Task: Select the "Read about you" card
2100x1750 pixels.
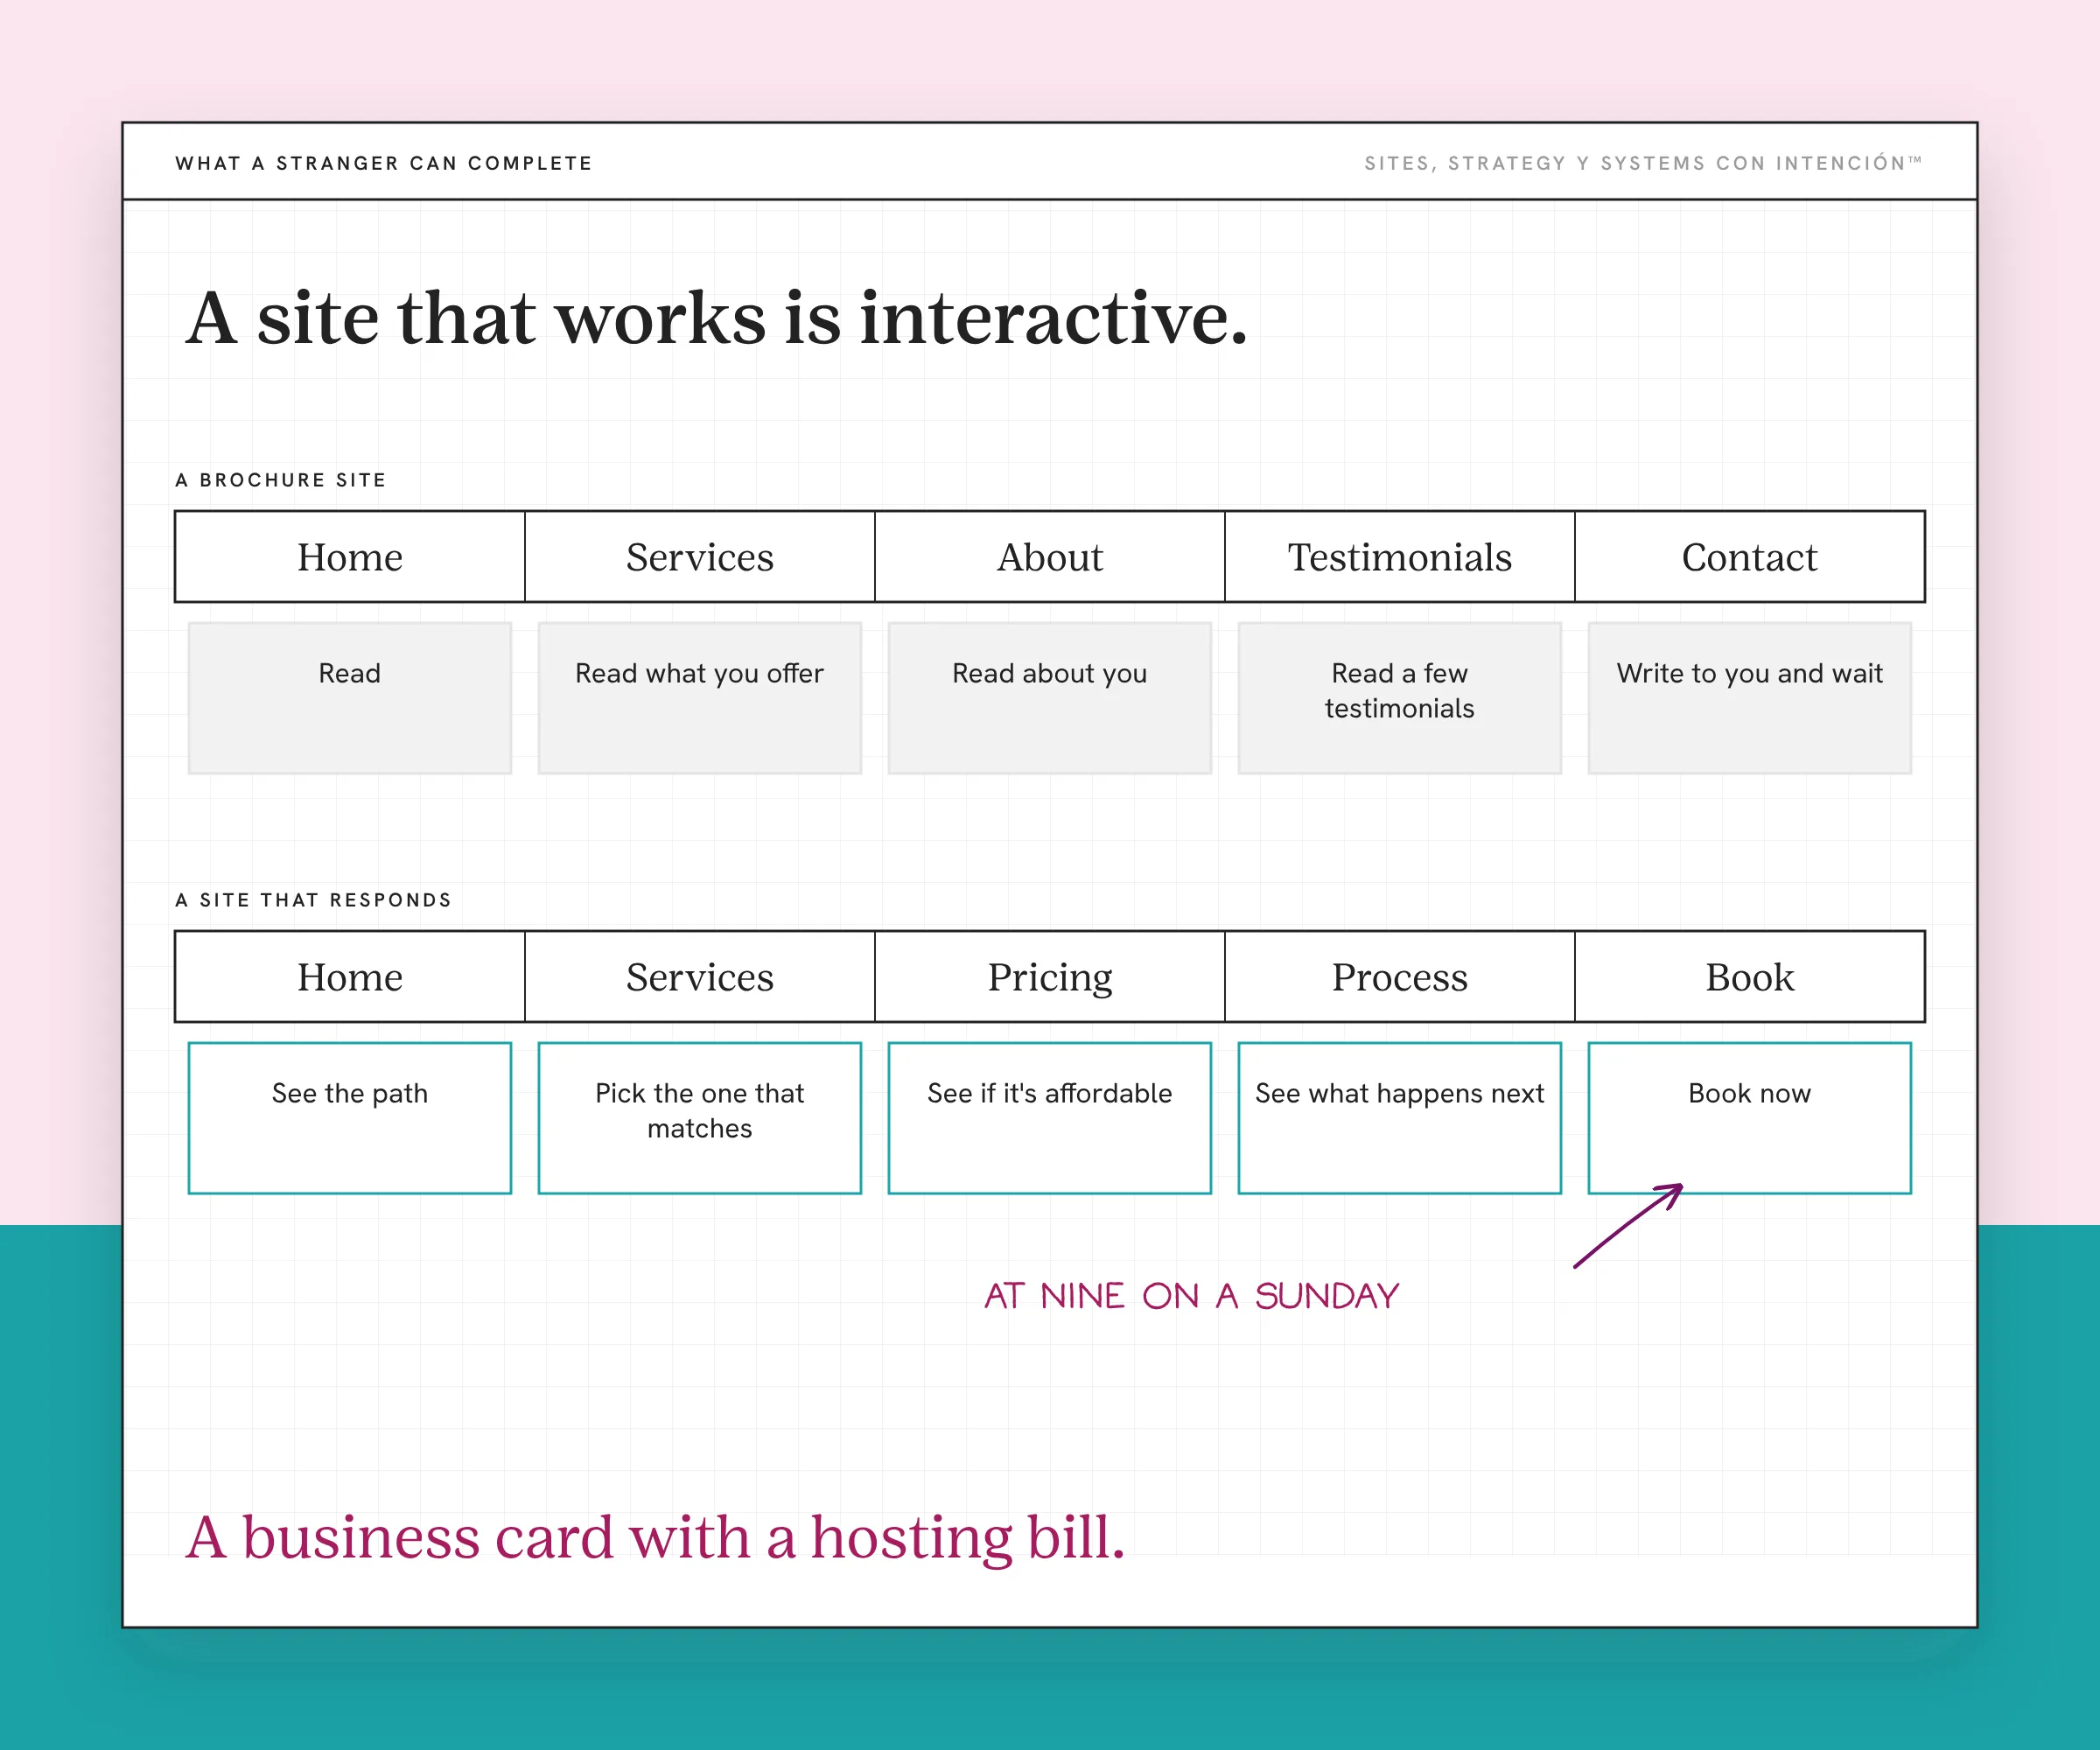Action: [1050, 698]
